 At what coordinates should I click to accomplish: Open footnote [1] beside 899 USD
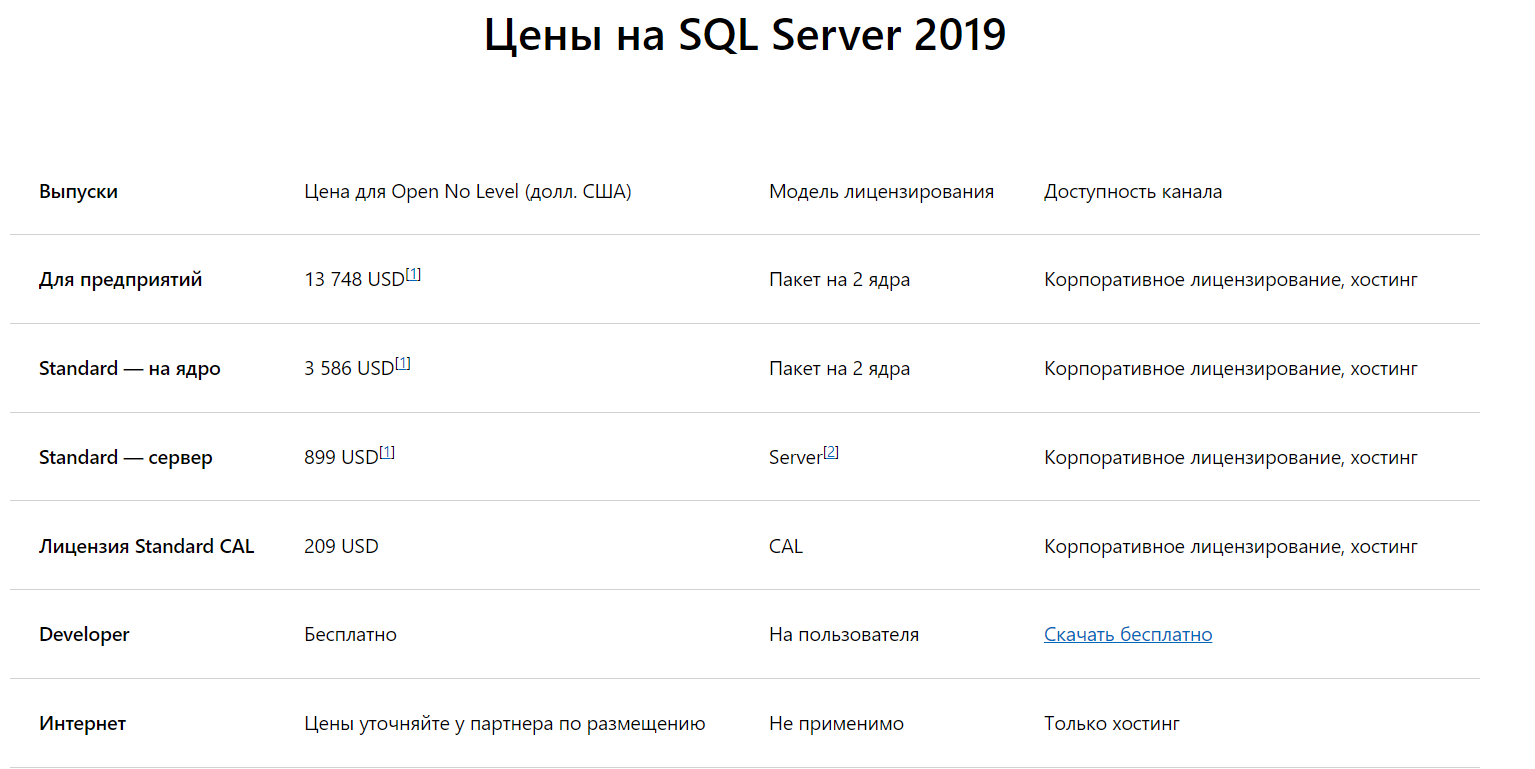pyautogui.click(x=387, y=452)
